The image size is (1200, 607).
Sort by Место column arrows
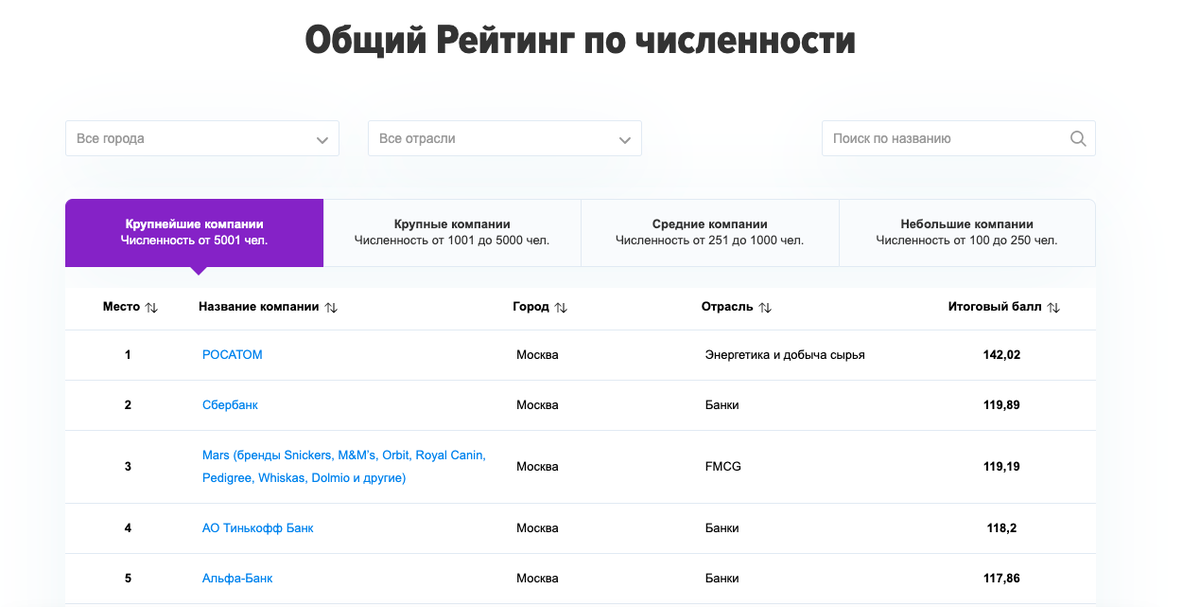(152, 308)
